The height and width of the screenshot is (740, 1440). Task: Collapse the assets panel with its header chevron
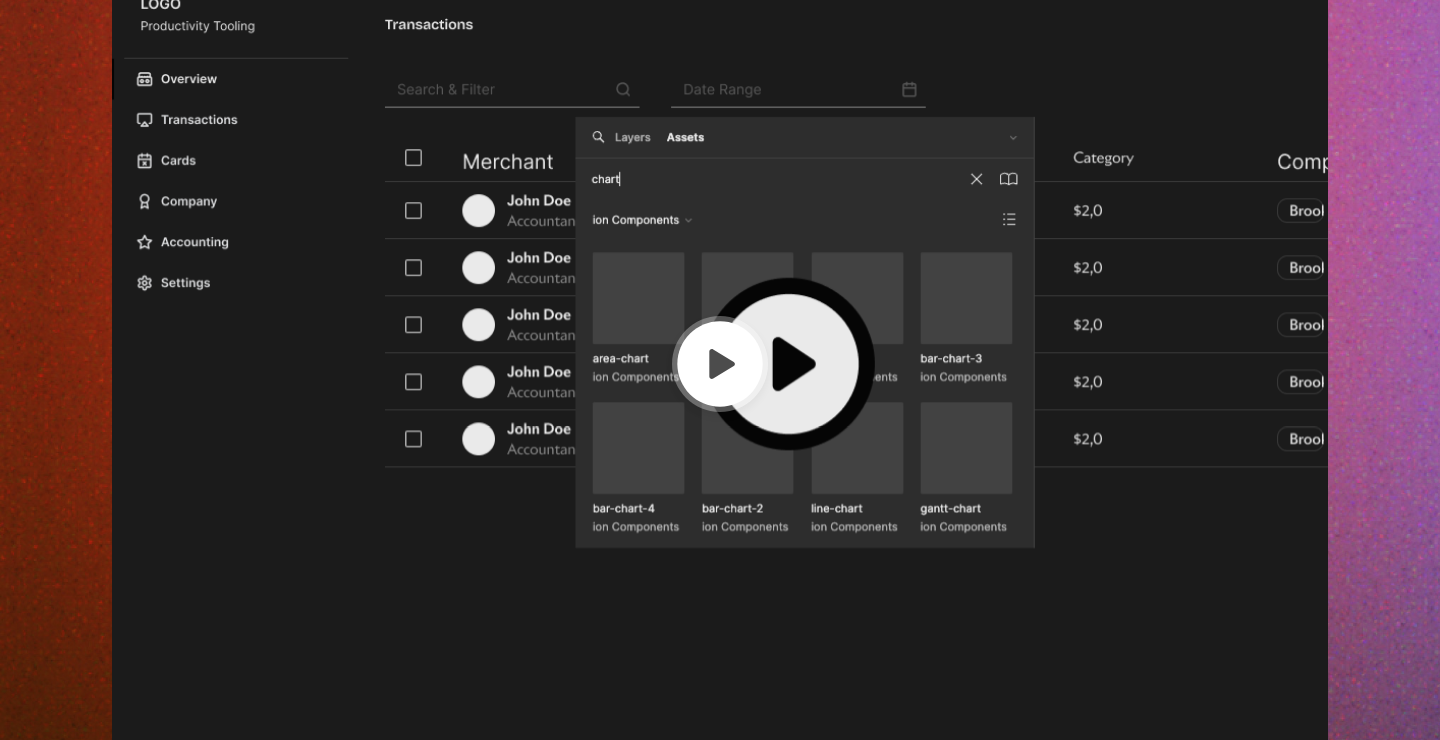(1013, 137)
